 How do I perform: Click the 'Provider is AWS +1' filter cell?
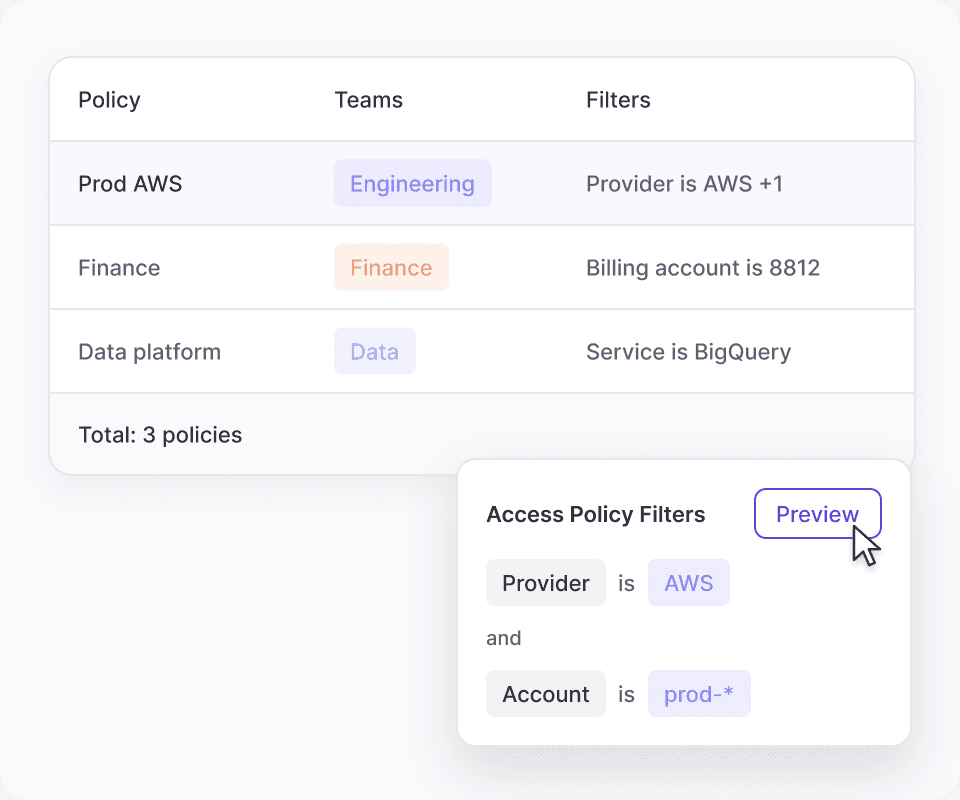pyautogui.click(x=684, y=184)
